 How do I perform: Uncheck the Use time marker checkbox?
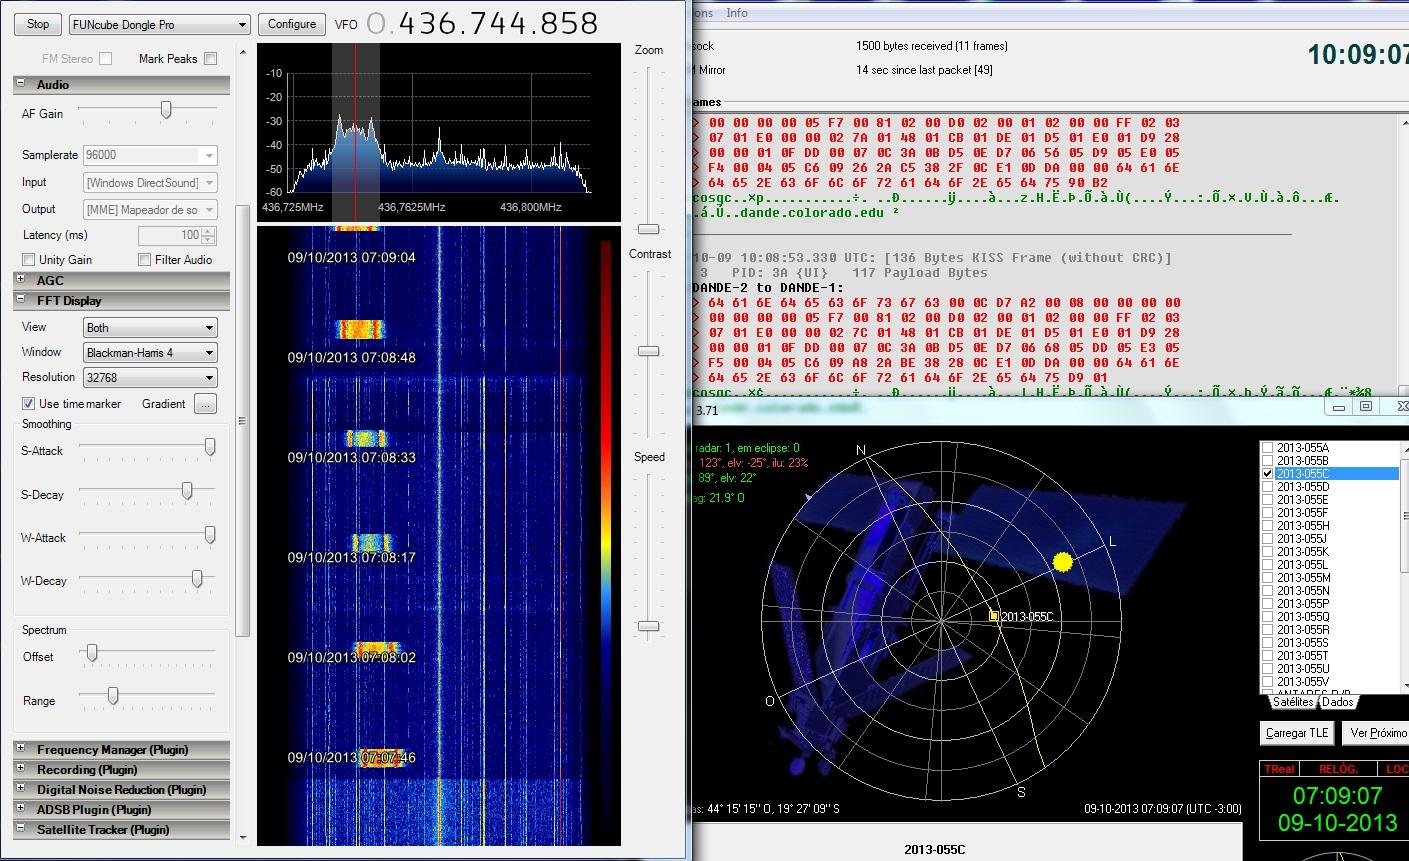pos(29,404)
